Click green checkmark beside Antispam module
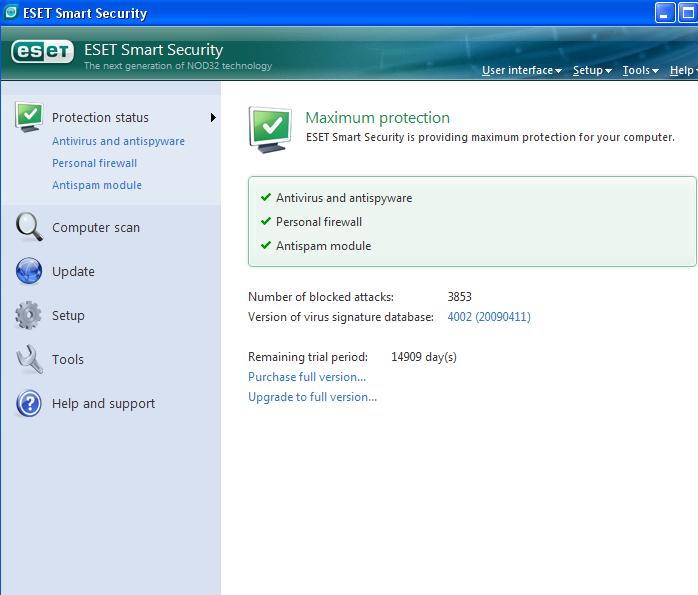 click(266, 245)
